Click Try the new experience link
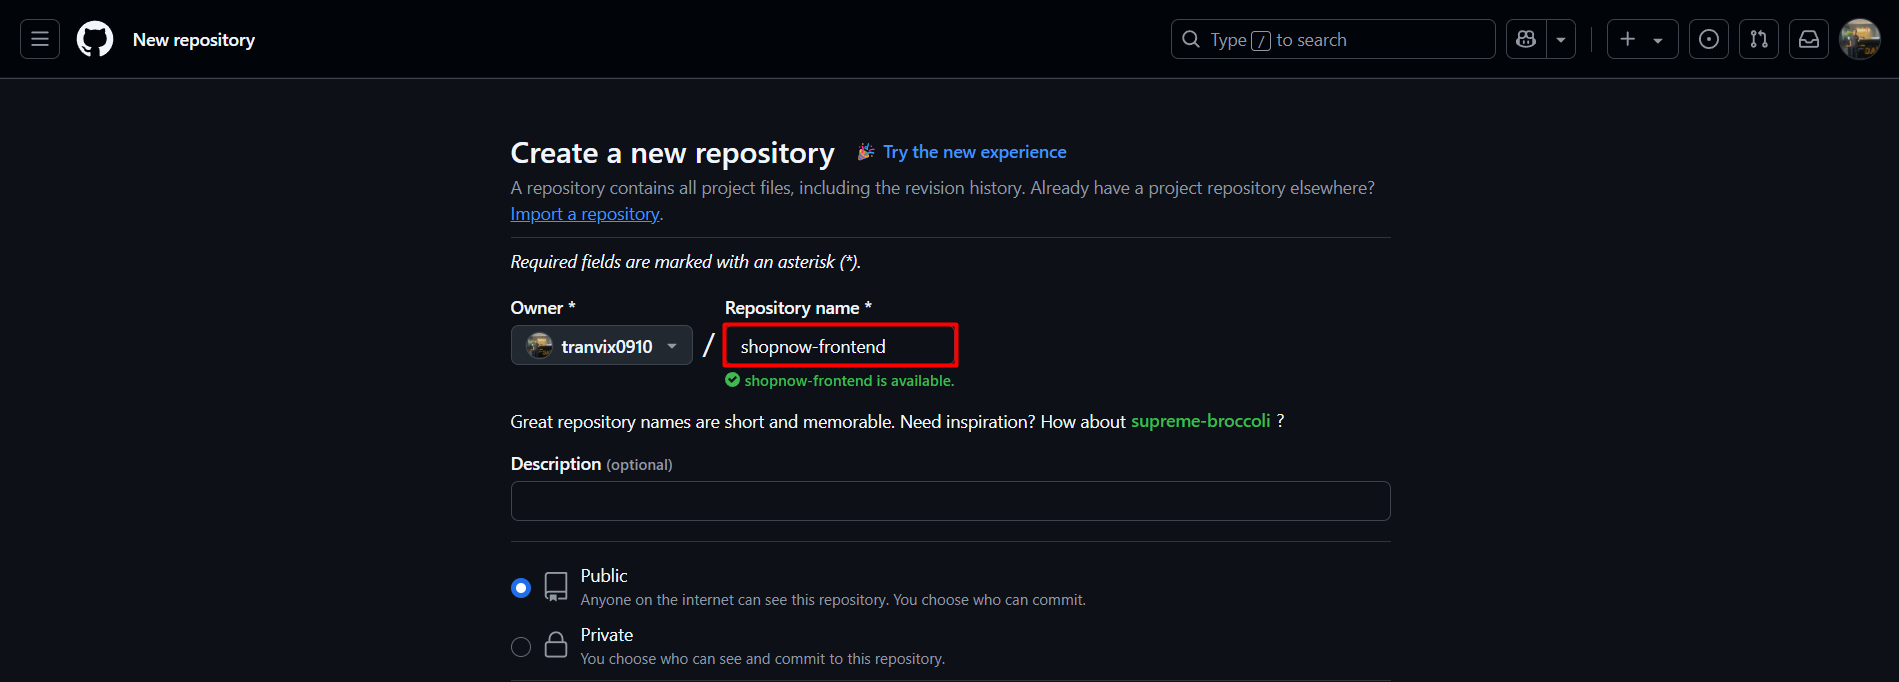This screenshot has height=682, width=1899. [975, 152]
